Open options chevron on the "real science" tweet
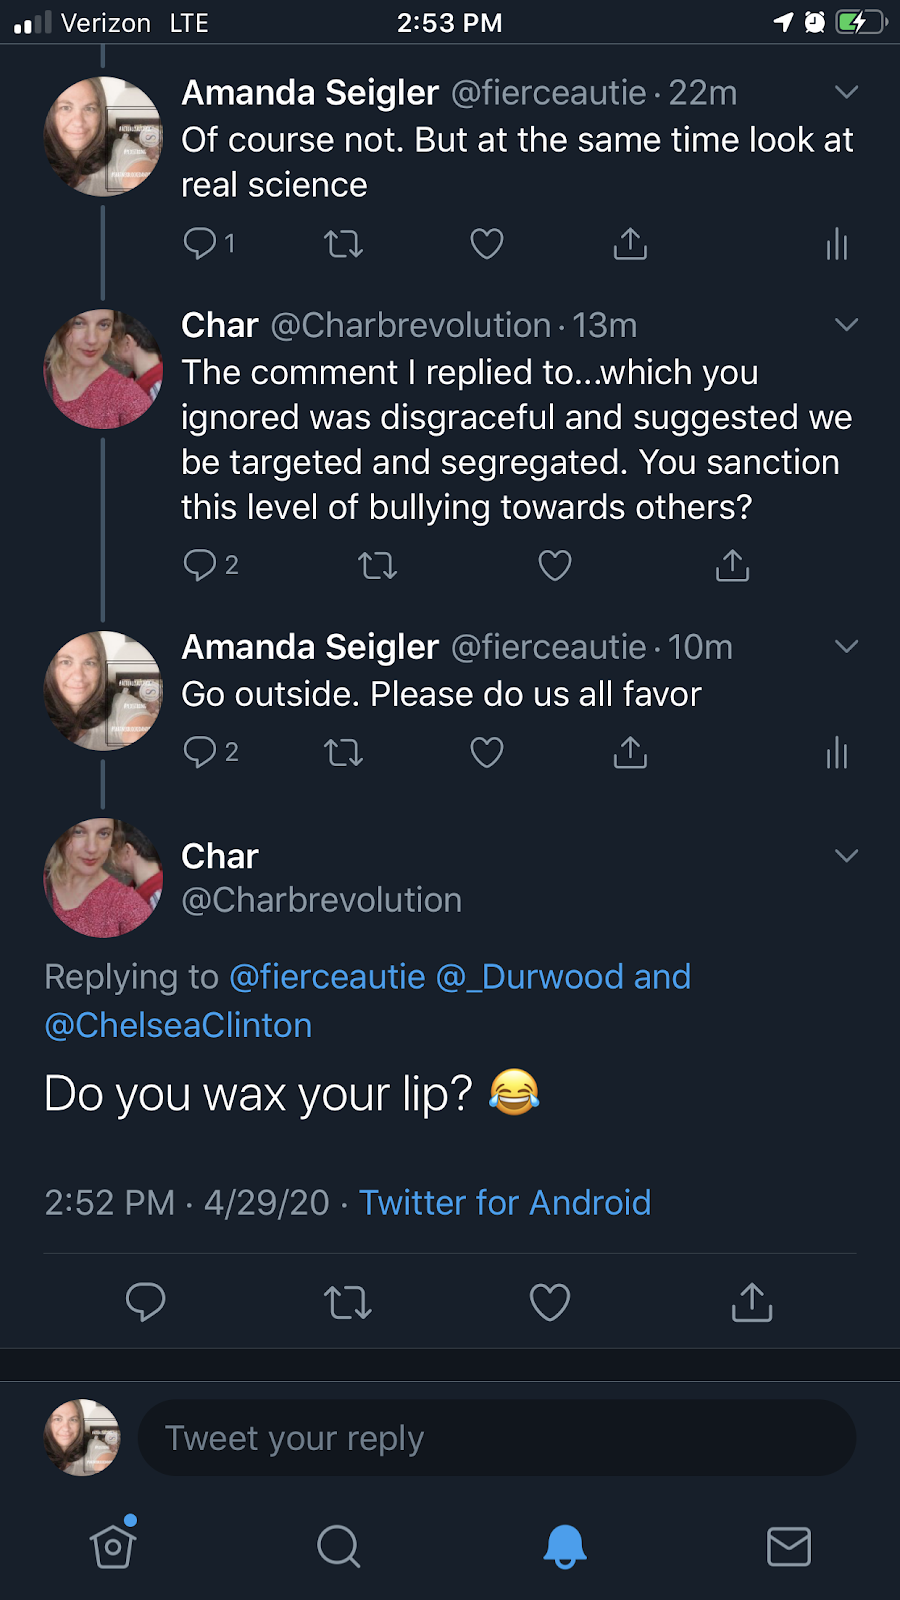Viewport: 900px width, 1600px height. 846,93
